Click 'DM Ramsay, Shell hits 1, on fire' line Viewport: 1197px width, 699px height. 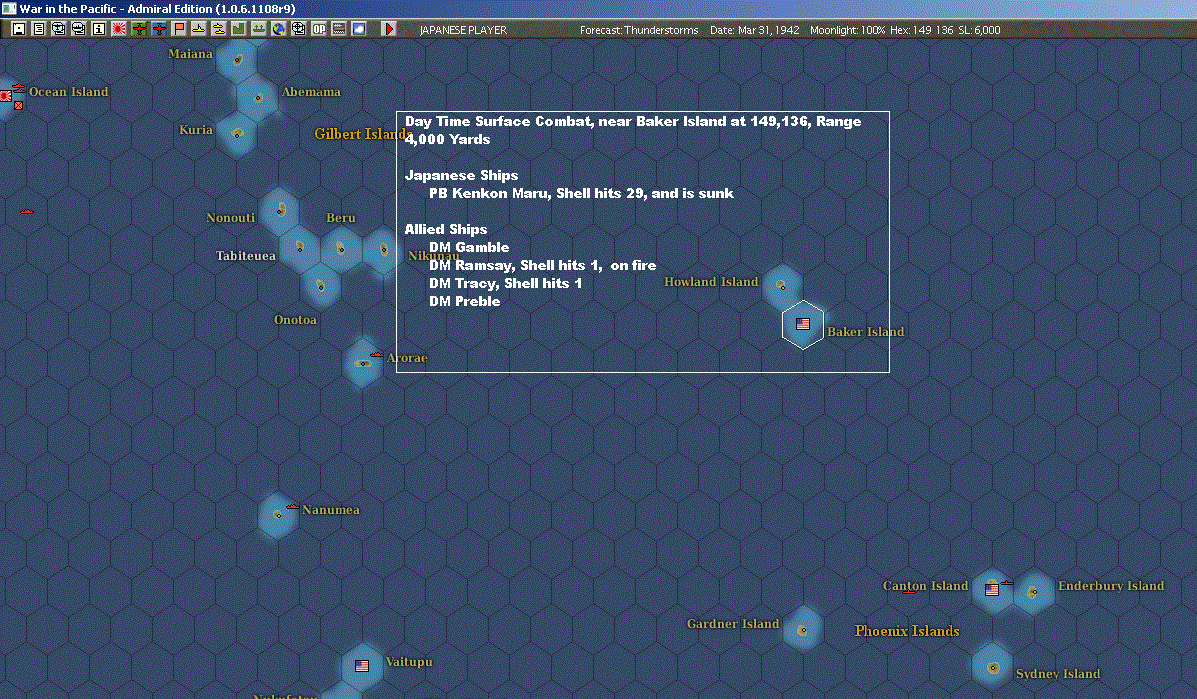(x=542, y=265)
